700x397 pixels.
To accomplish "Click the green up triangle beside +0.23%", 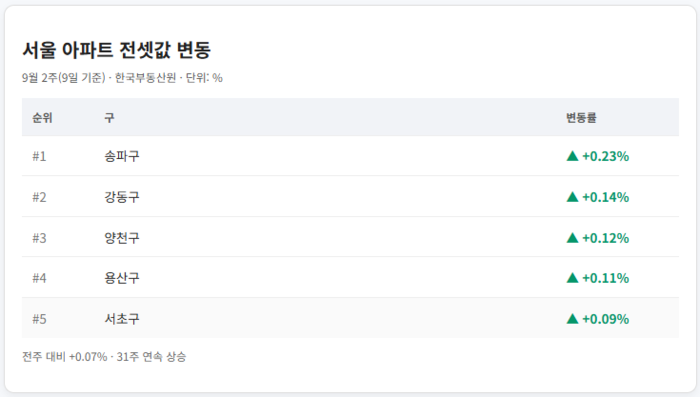I will click(572, 156).
